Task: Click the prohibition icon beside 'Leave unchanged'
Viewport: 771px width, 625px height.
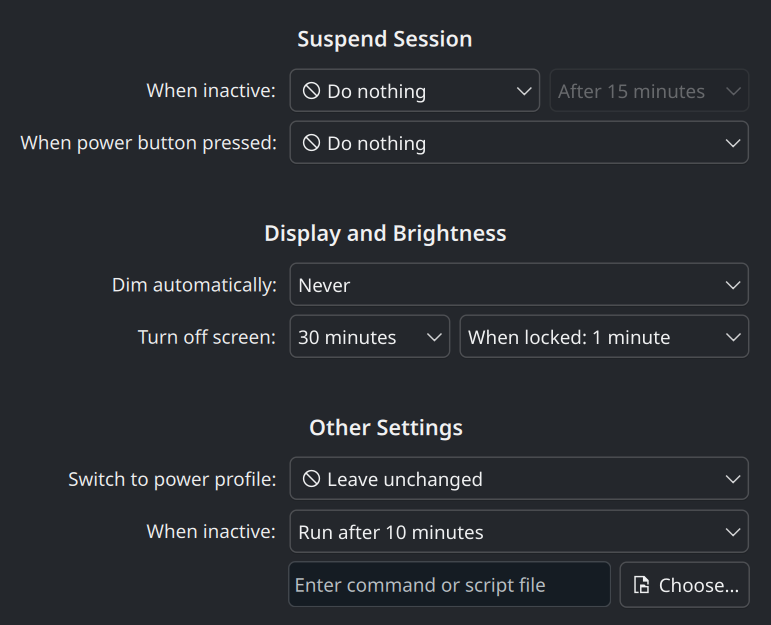Action: (311, 479)
